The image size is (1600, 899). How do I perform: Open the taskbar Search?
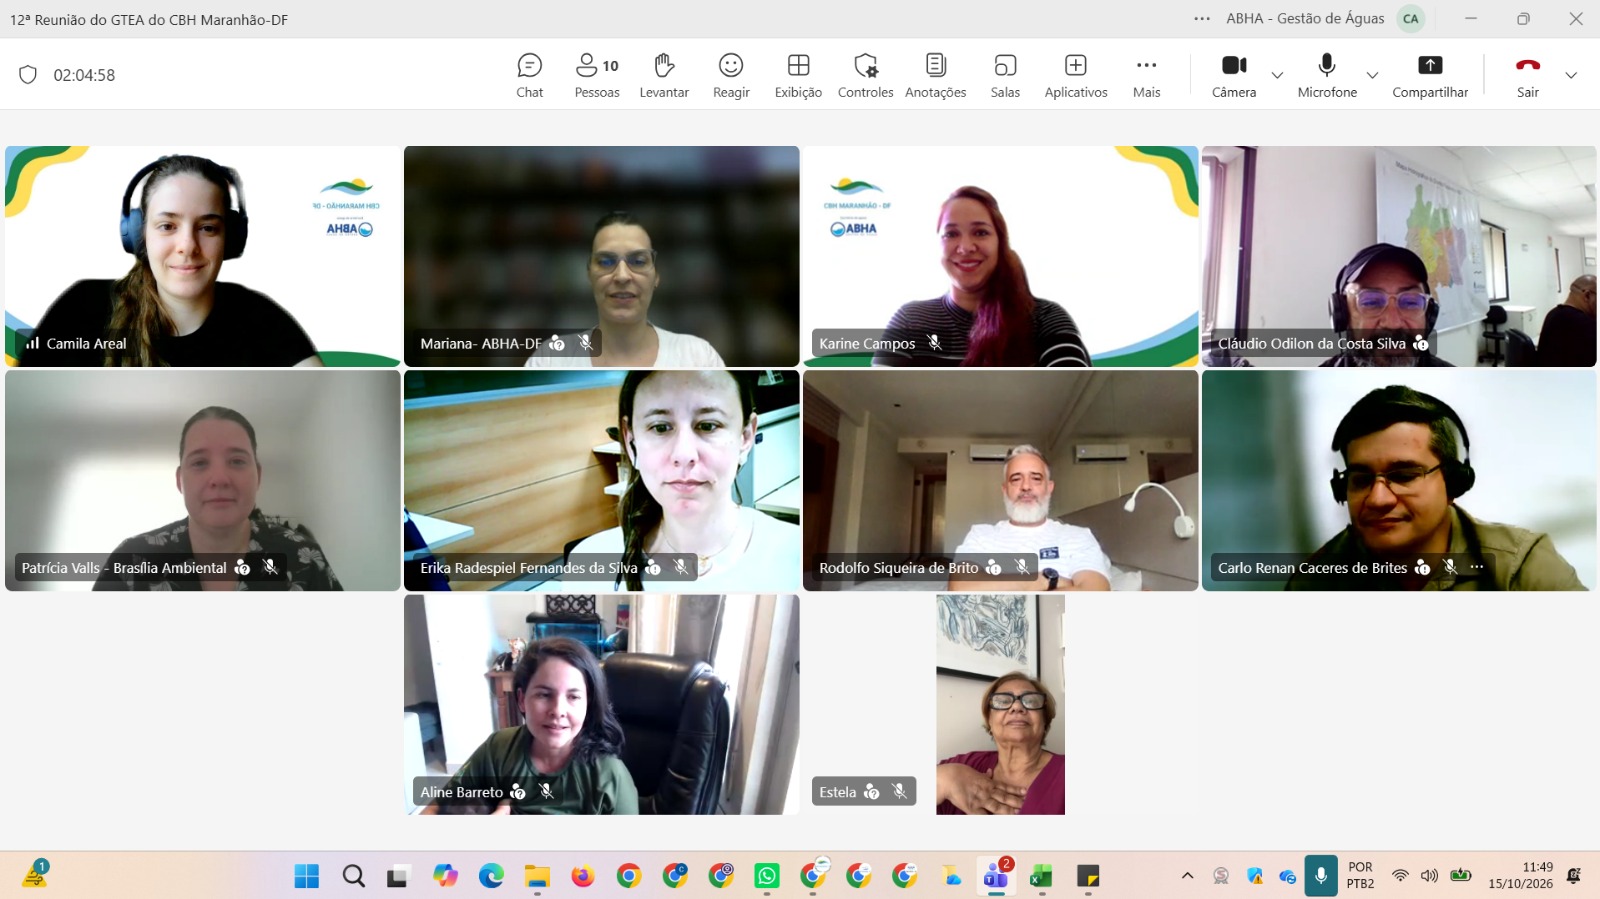pyautogui.click(x=353, y=876)
